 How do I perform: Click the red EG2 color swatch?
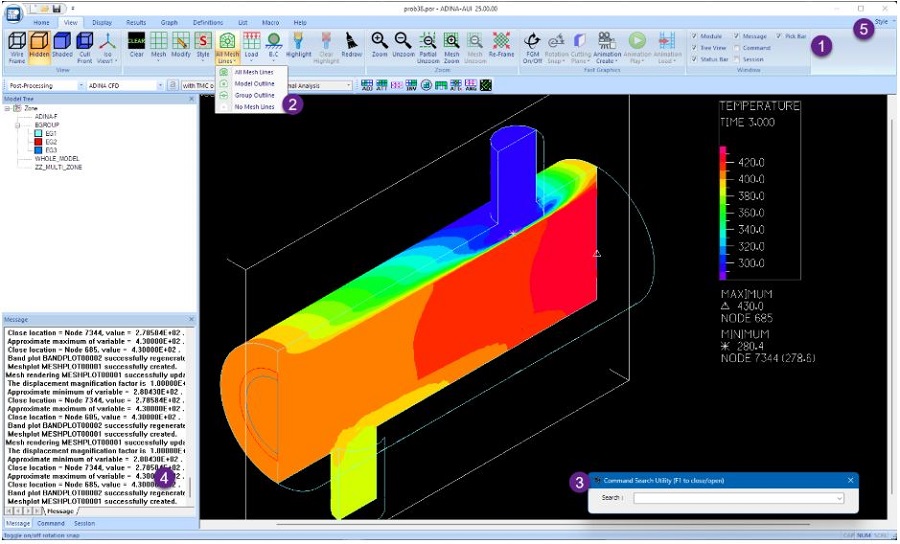click(38, 141)
